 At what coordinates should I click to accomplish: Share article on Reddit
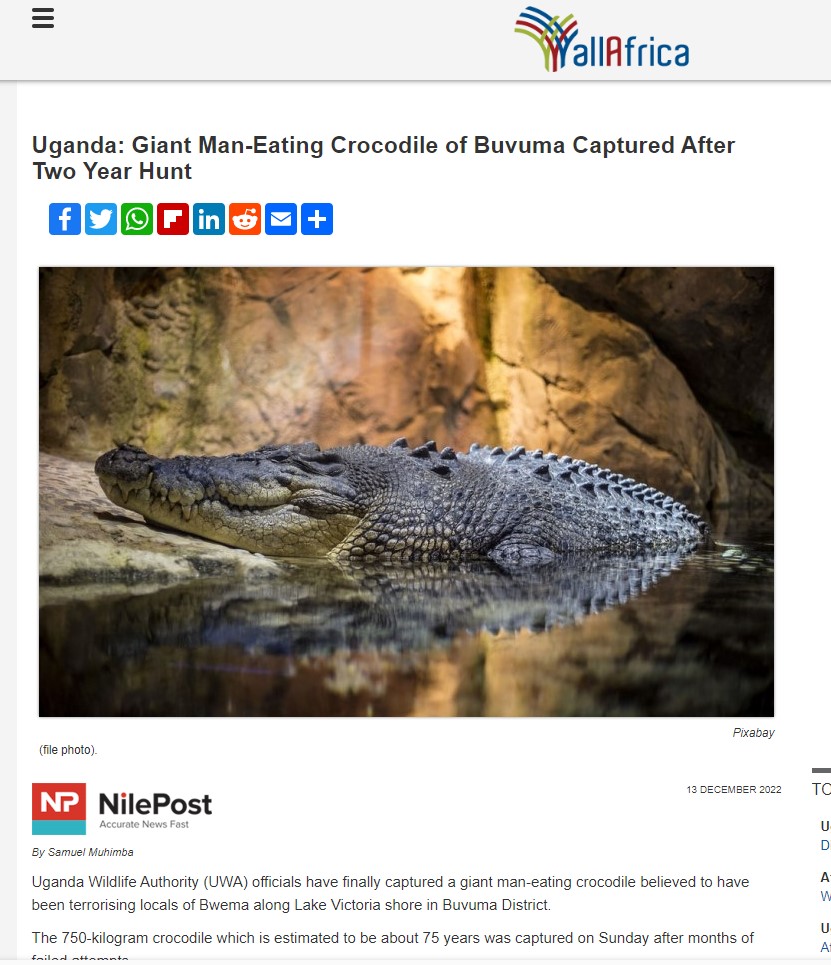click(x=245, y=219)
